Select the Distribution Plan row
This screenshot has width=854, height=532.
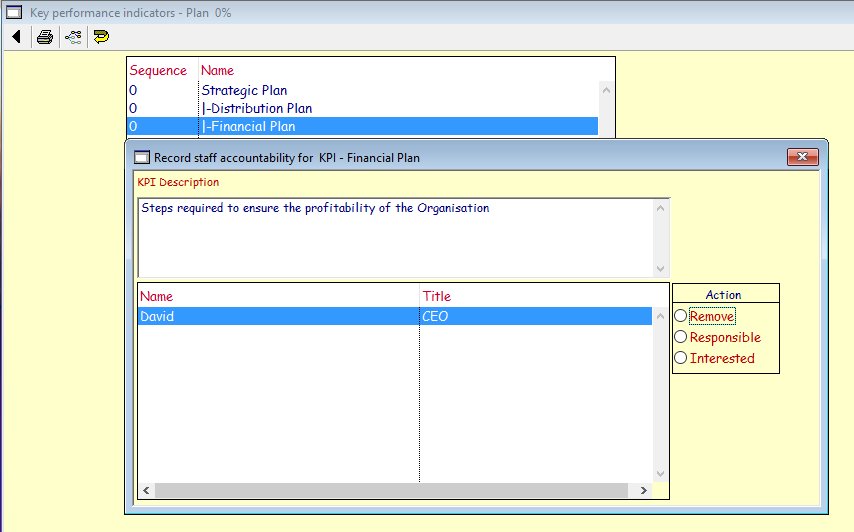click(x=257, y=108)
